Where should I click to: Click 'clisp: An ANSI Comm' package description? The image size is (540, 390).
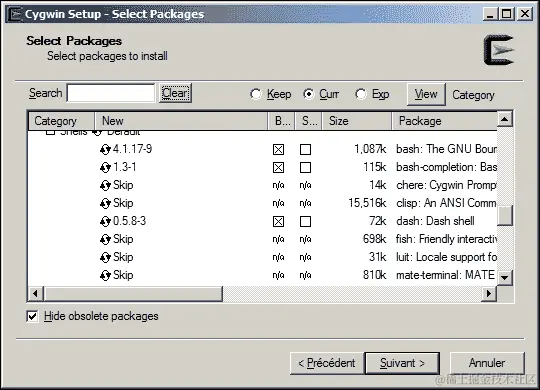pyautogui.click(x=446, y=203)
